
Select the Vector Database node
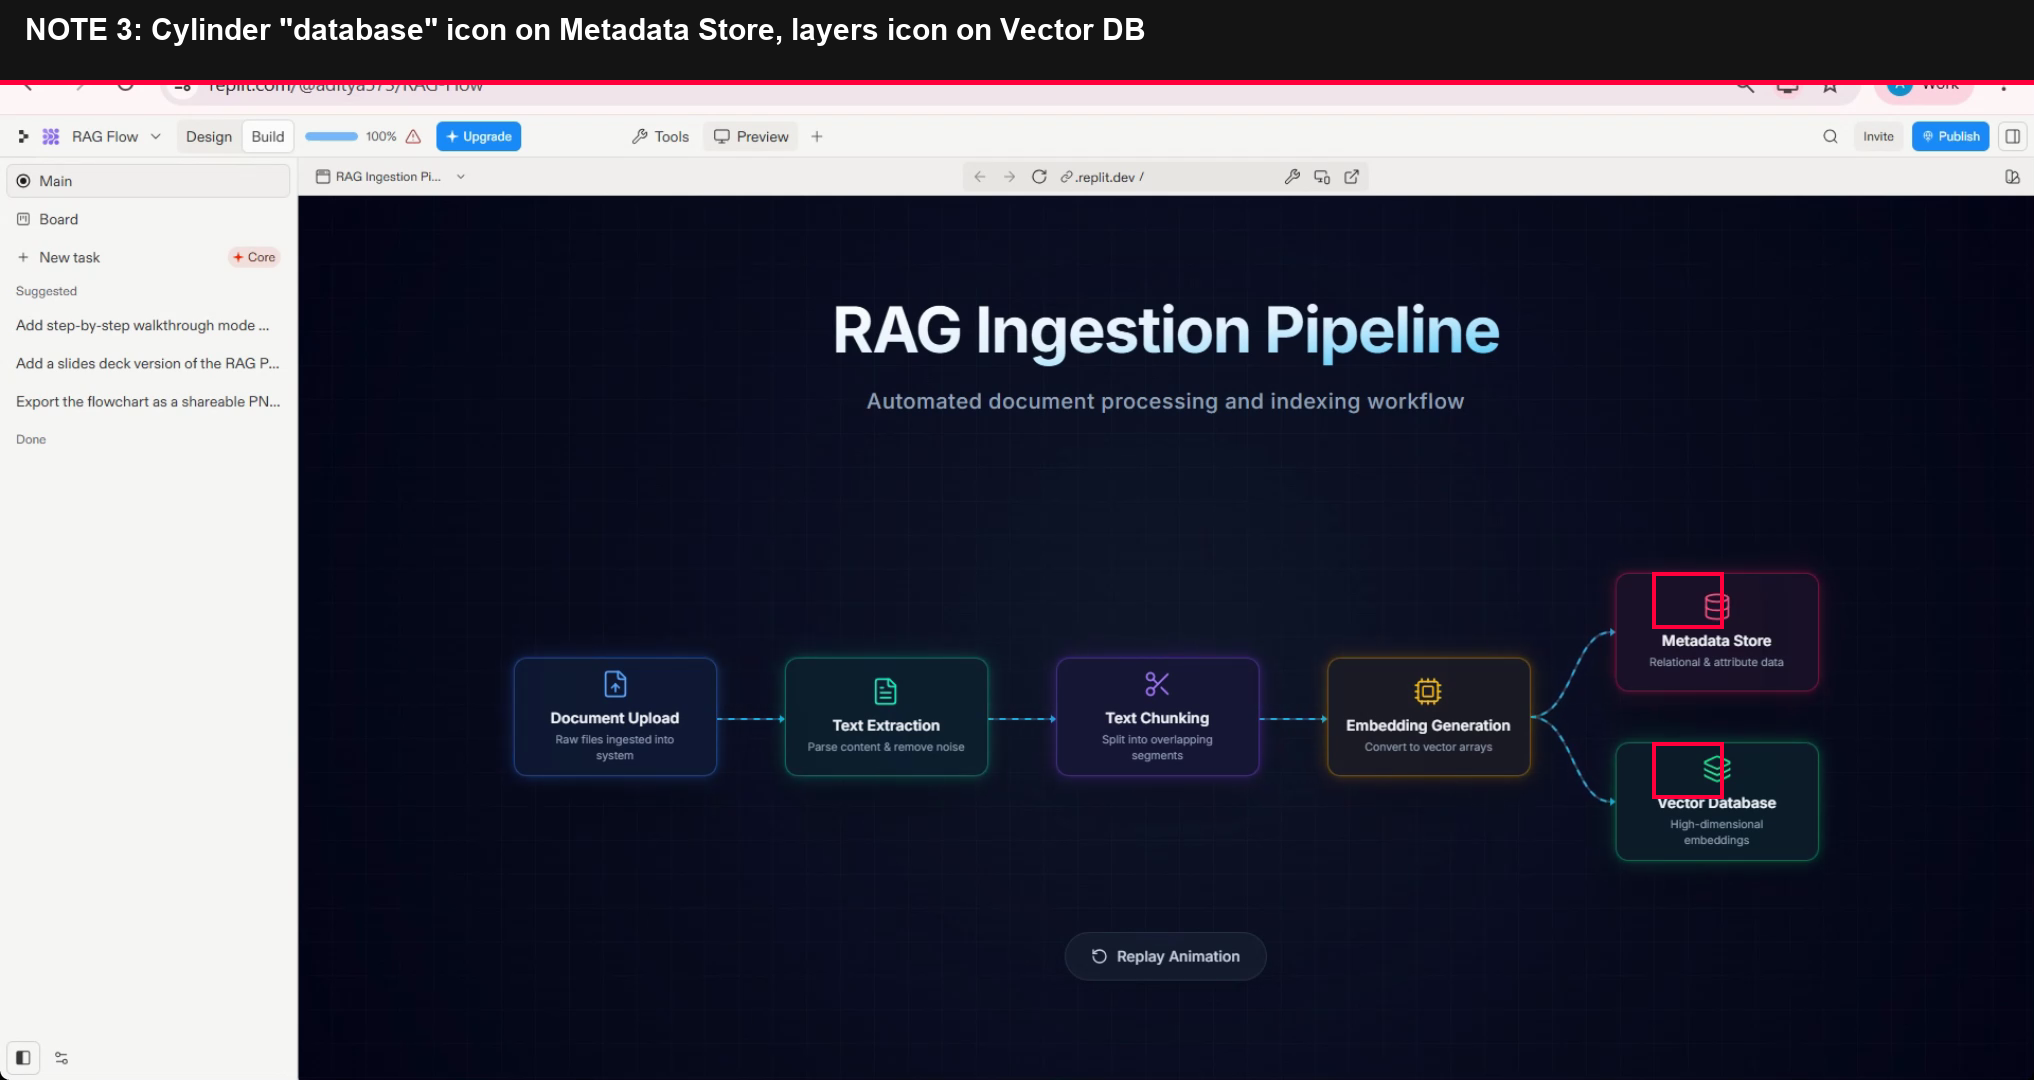(x=1717, y=801)
